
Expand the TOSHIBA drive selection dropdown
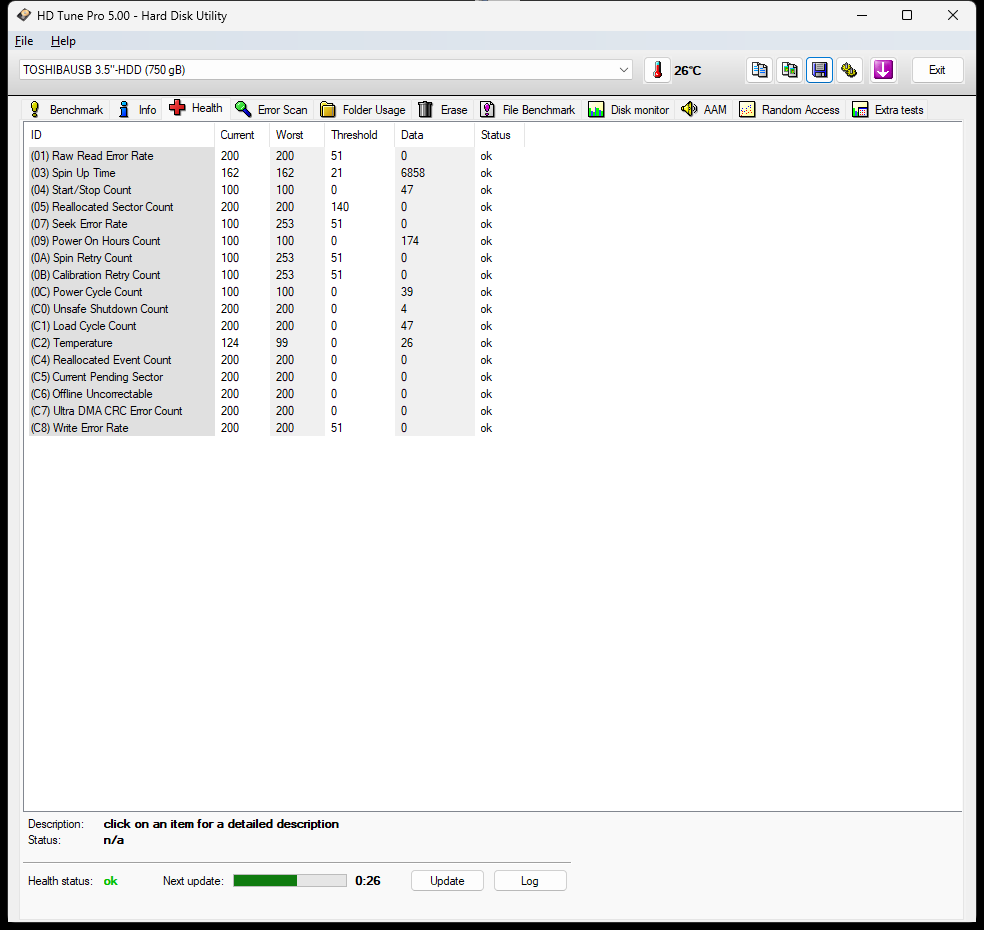click(x=624, y=70)
